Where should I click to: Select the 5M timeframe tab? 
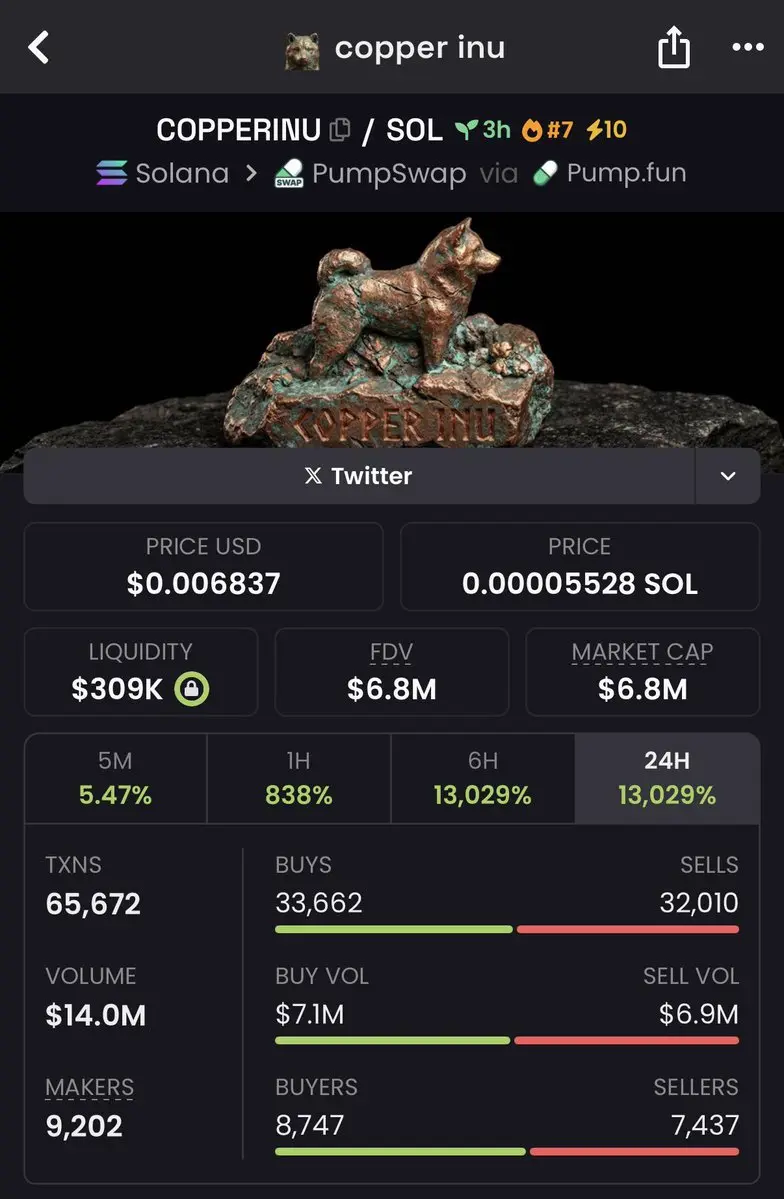[115, 778]
